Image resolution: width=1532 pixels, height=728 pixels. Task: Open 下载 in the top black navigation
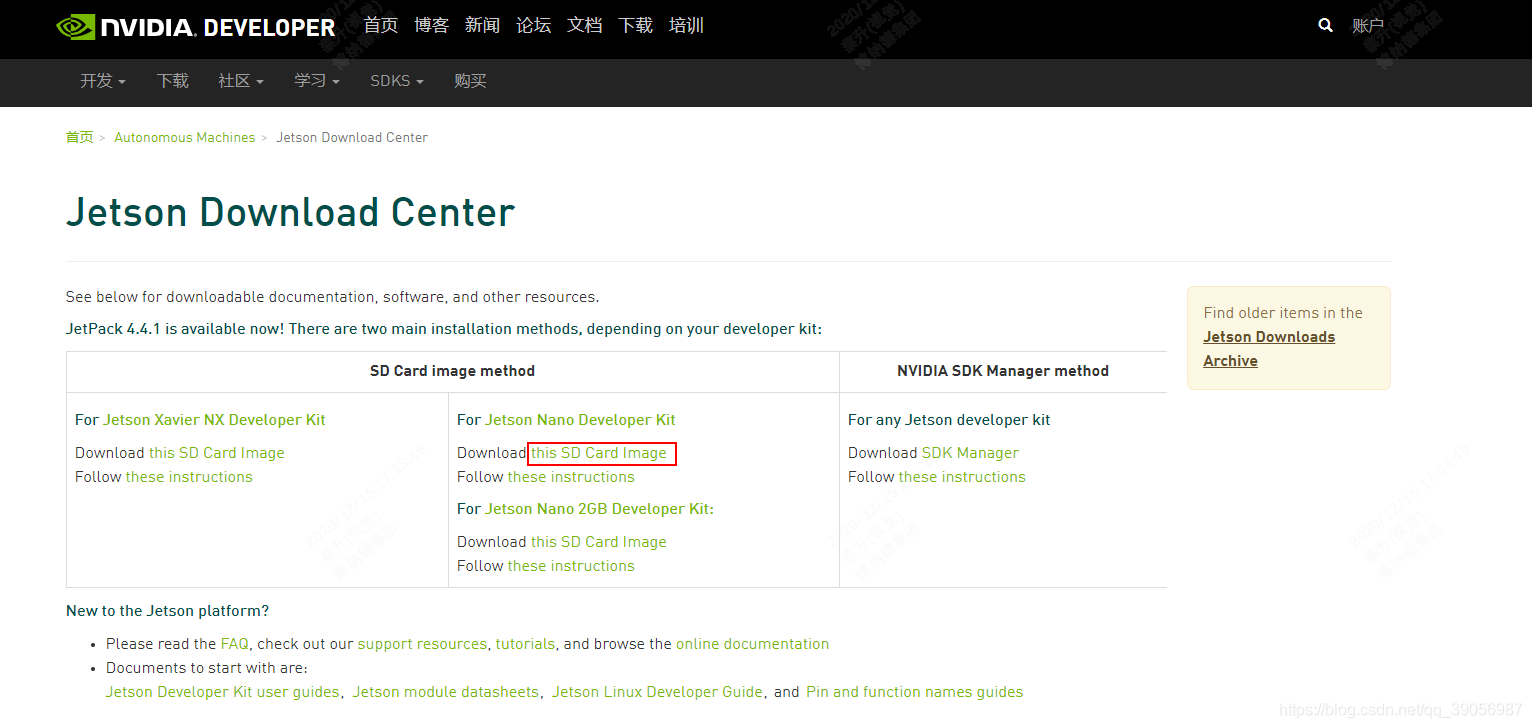[x=636, y=25]
